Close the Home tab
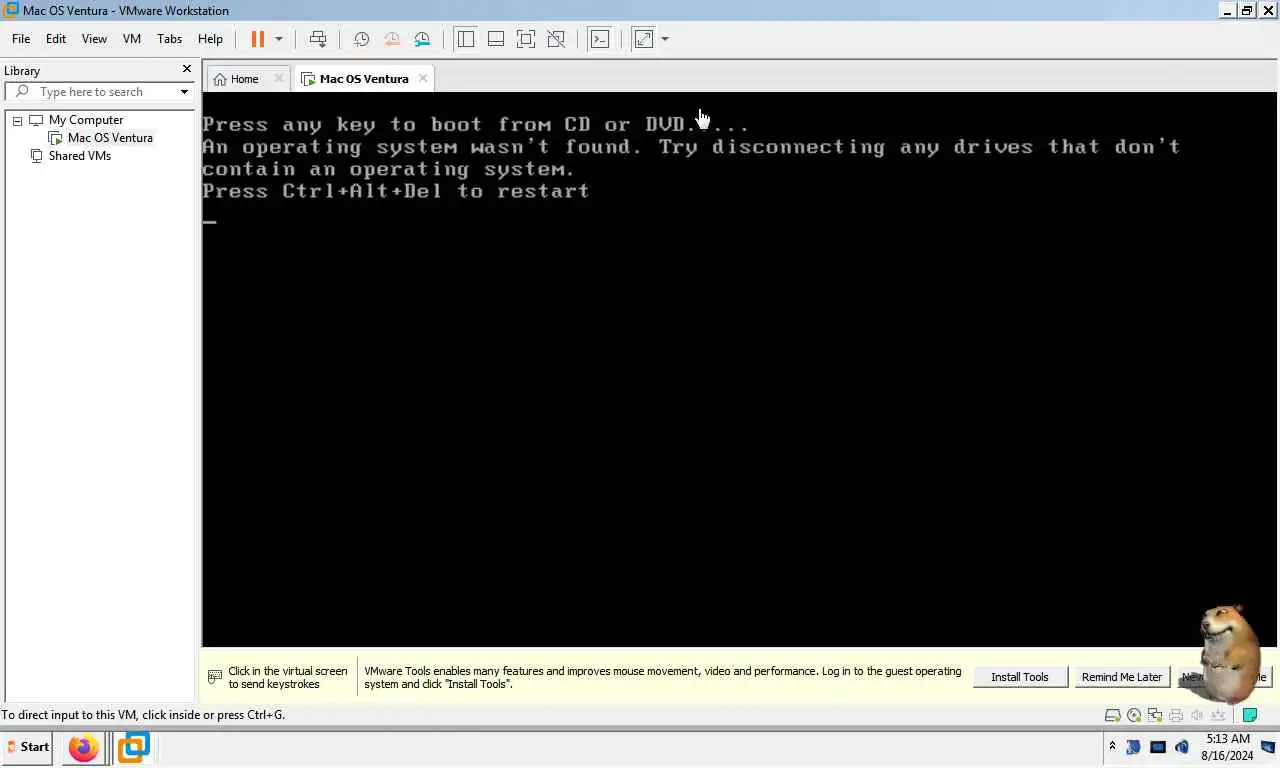Viewport: 1280px width, 768px height. click(278, 78)
